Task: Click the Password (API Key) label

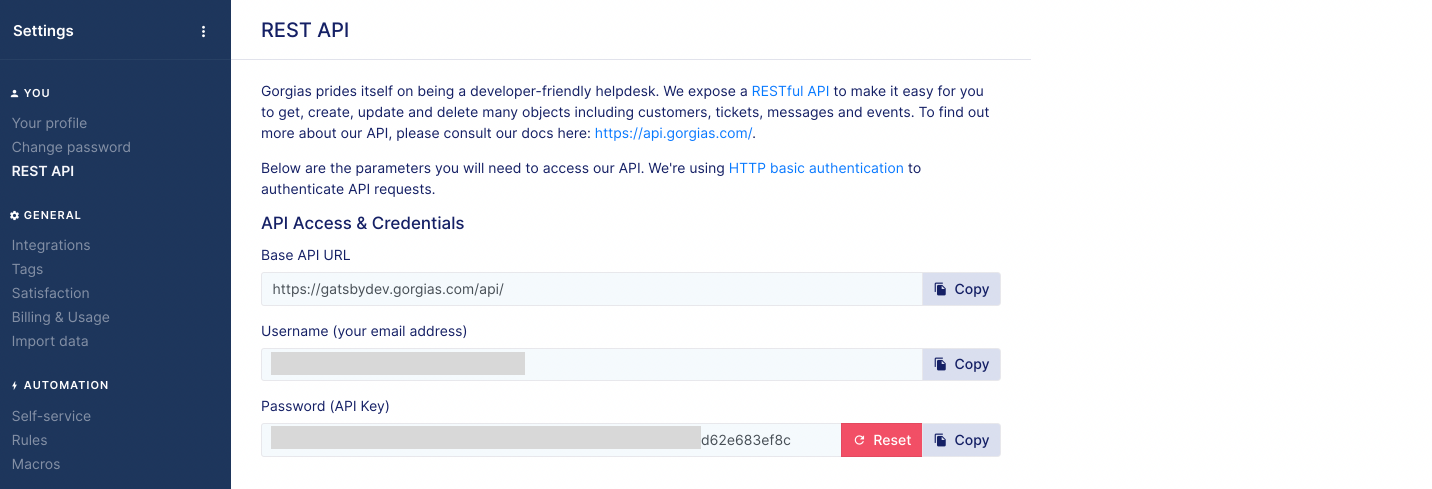Action: point(325,406)
